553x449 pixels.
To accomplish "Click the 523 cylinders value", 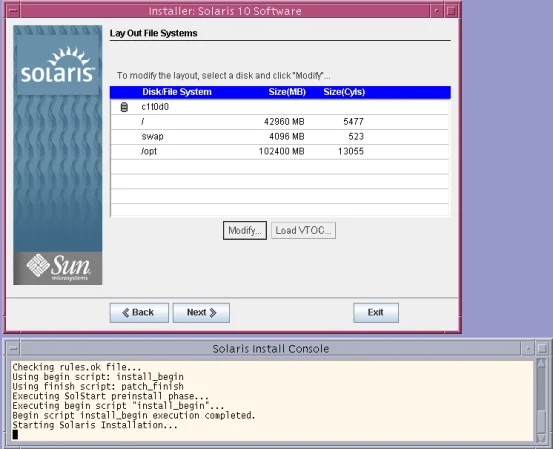I will coord(356,136).
